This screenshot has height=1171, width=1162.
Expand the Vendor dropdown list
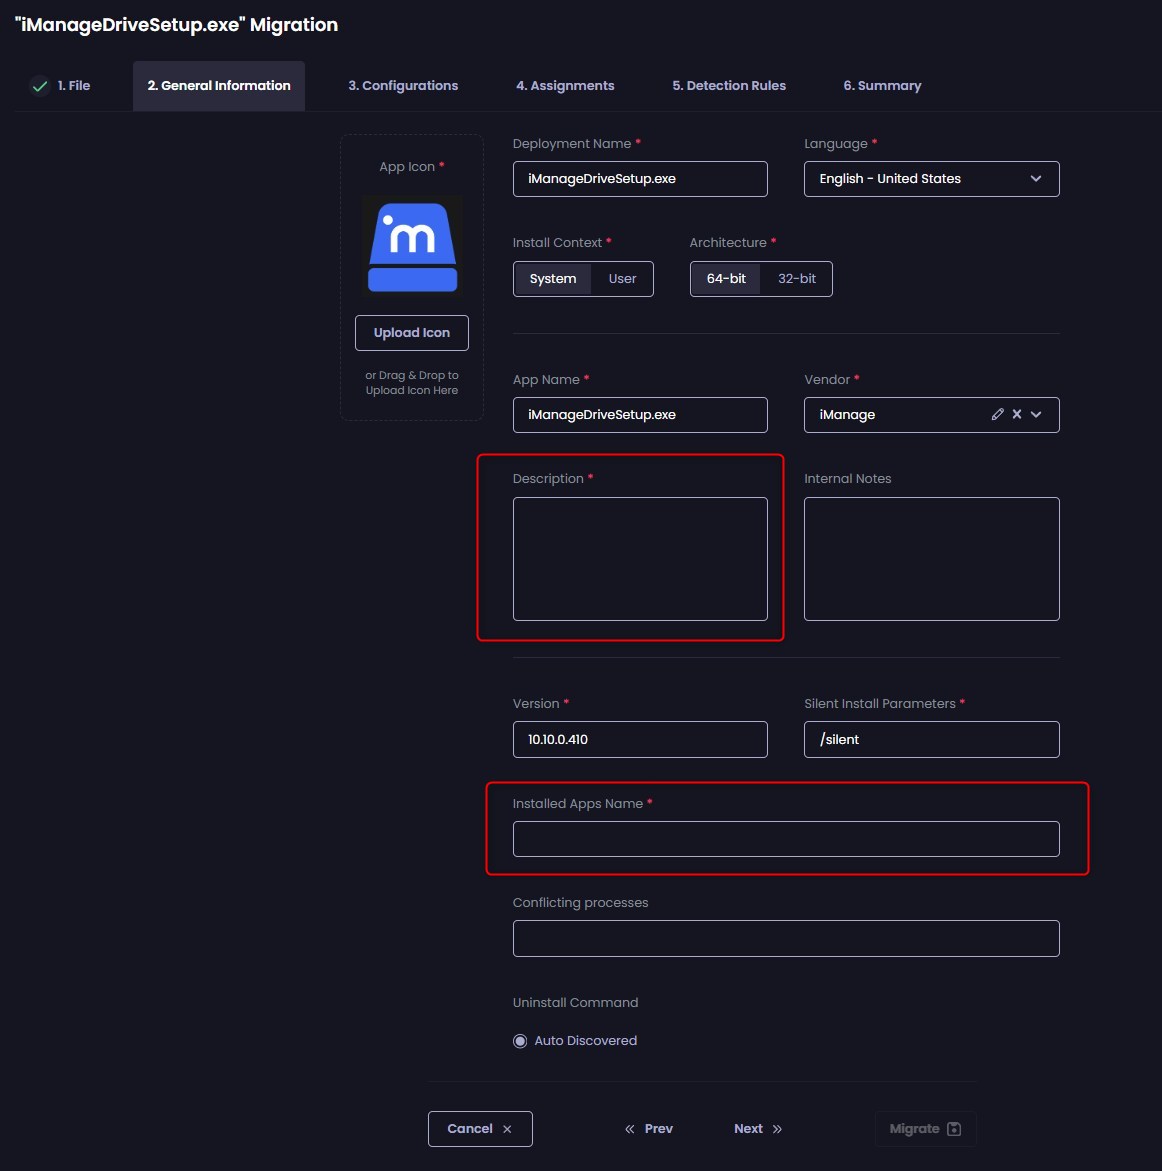tap(1036, 414)
